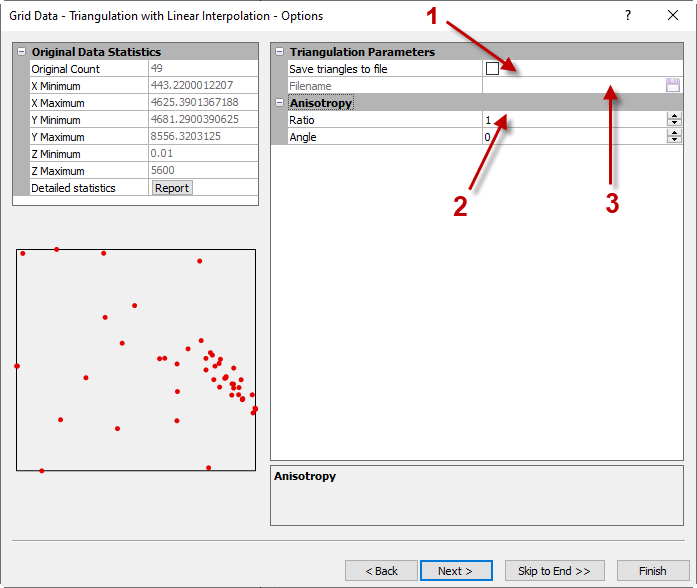Close the Grid Data dialog
697x588 pixels.
point(673,16)
